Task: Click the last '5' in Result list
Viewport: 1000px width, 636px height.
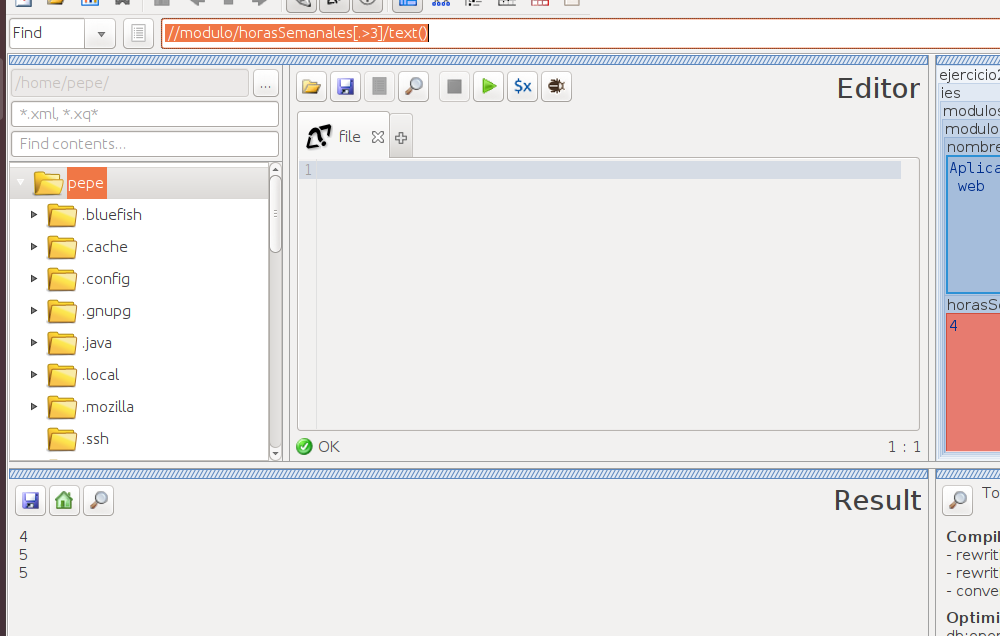Action: coord(24,573)
